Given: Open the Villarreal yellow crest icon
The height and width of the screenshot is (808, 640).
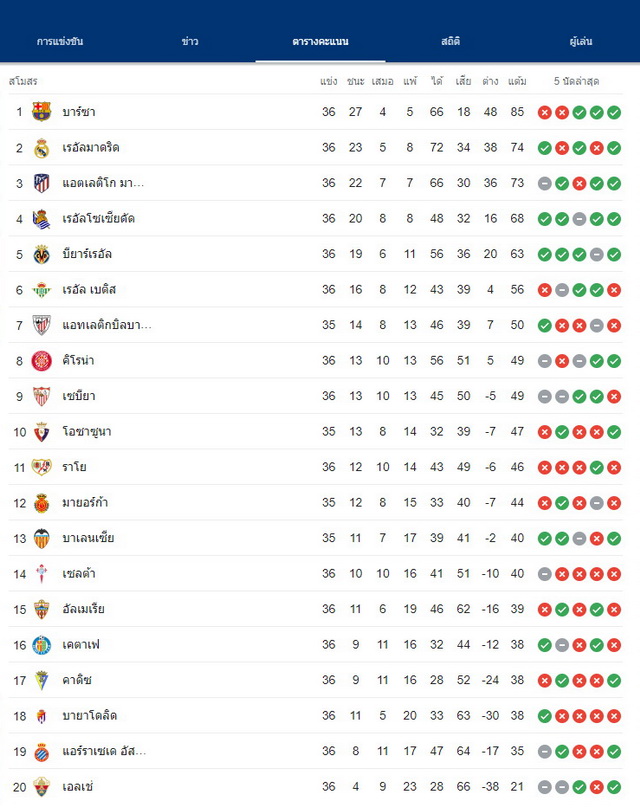Looking at the screenshot, I should point(41,255).
